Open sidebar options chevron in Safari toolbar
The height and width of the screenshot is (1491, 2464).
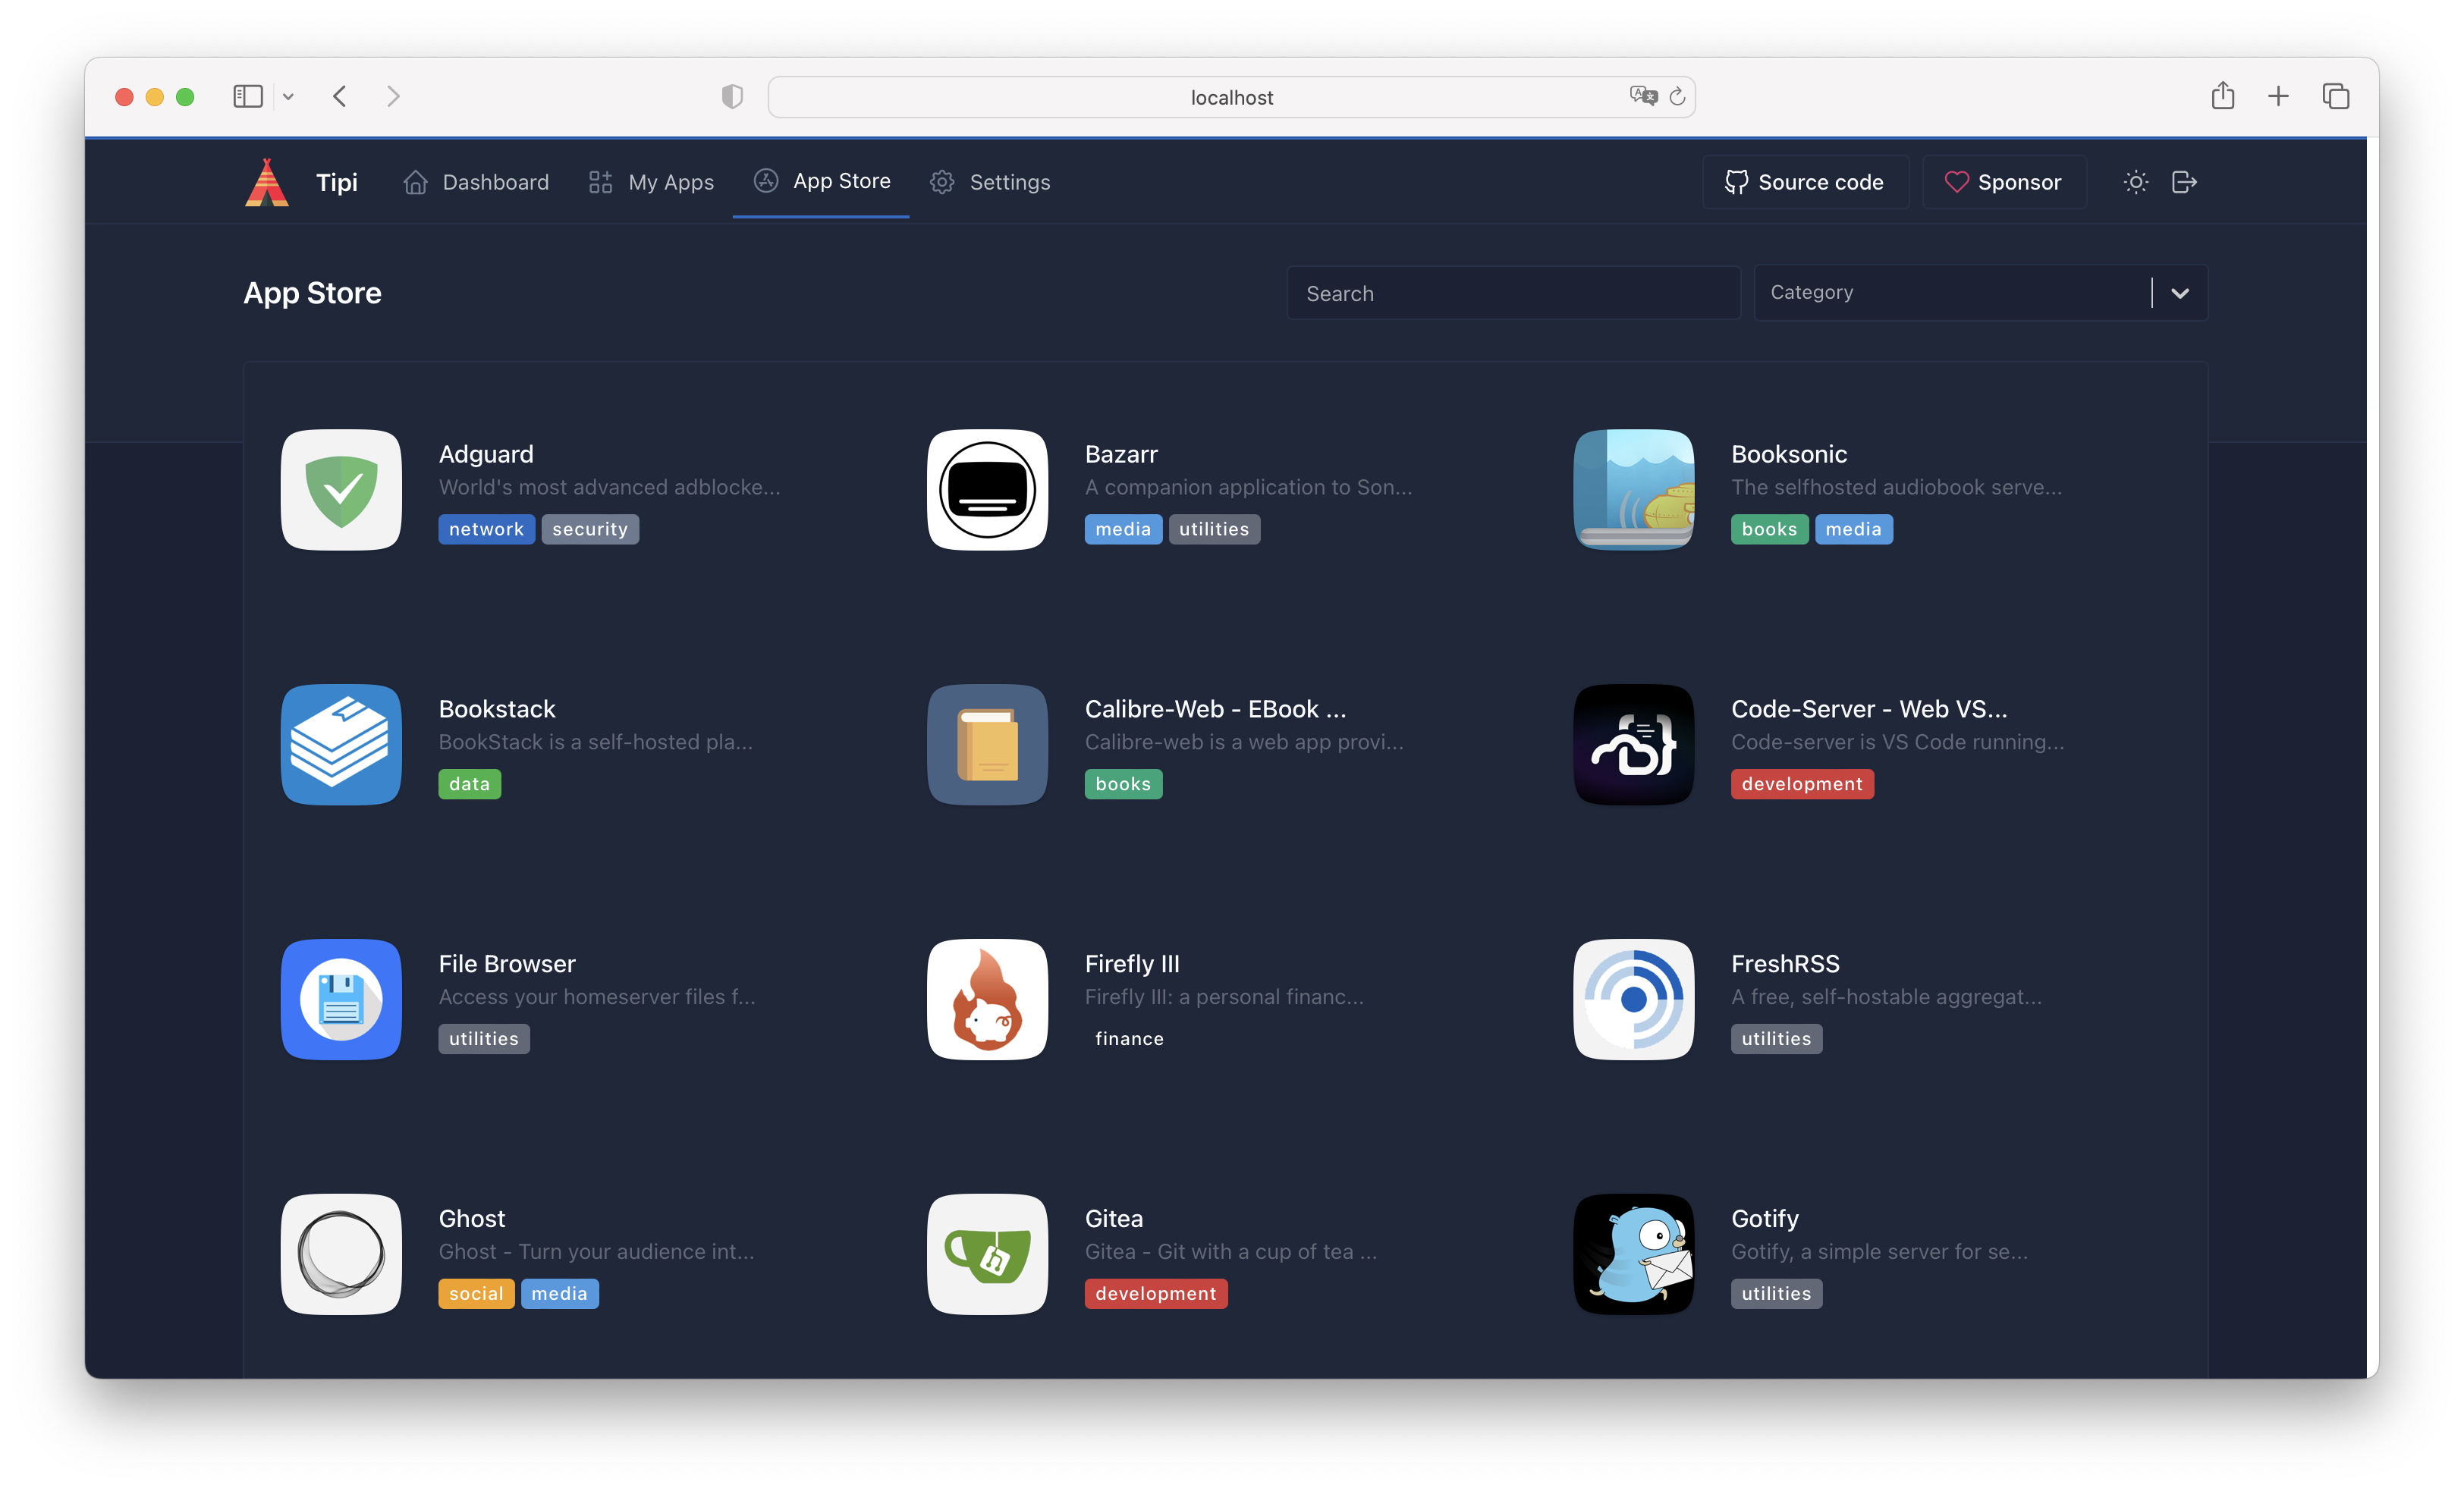tap(288, 97)
